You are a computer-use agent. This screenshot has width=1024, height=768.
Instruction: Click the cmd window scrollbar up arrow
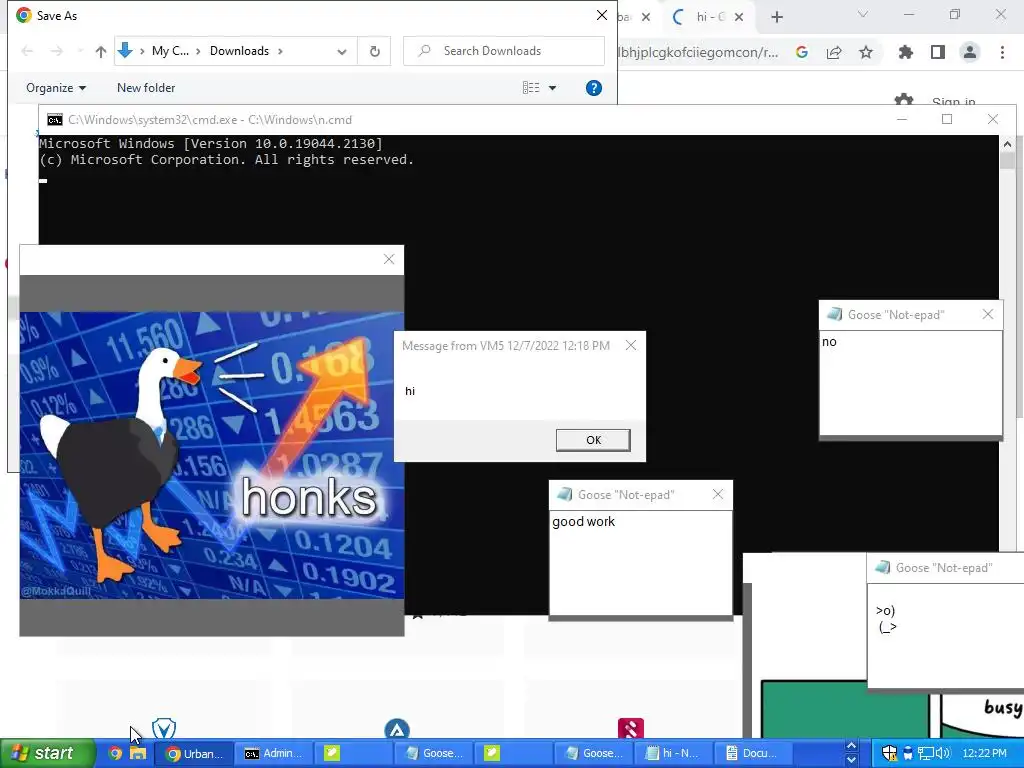1007,144
